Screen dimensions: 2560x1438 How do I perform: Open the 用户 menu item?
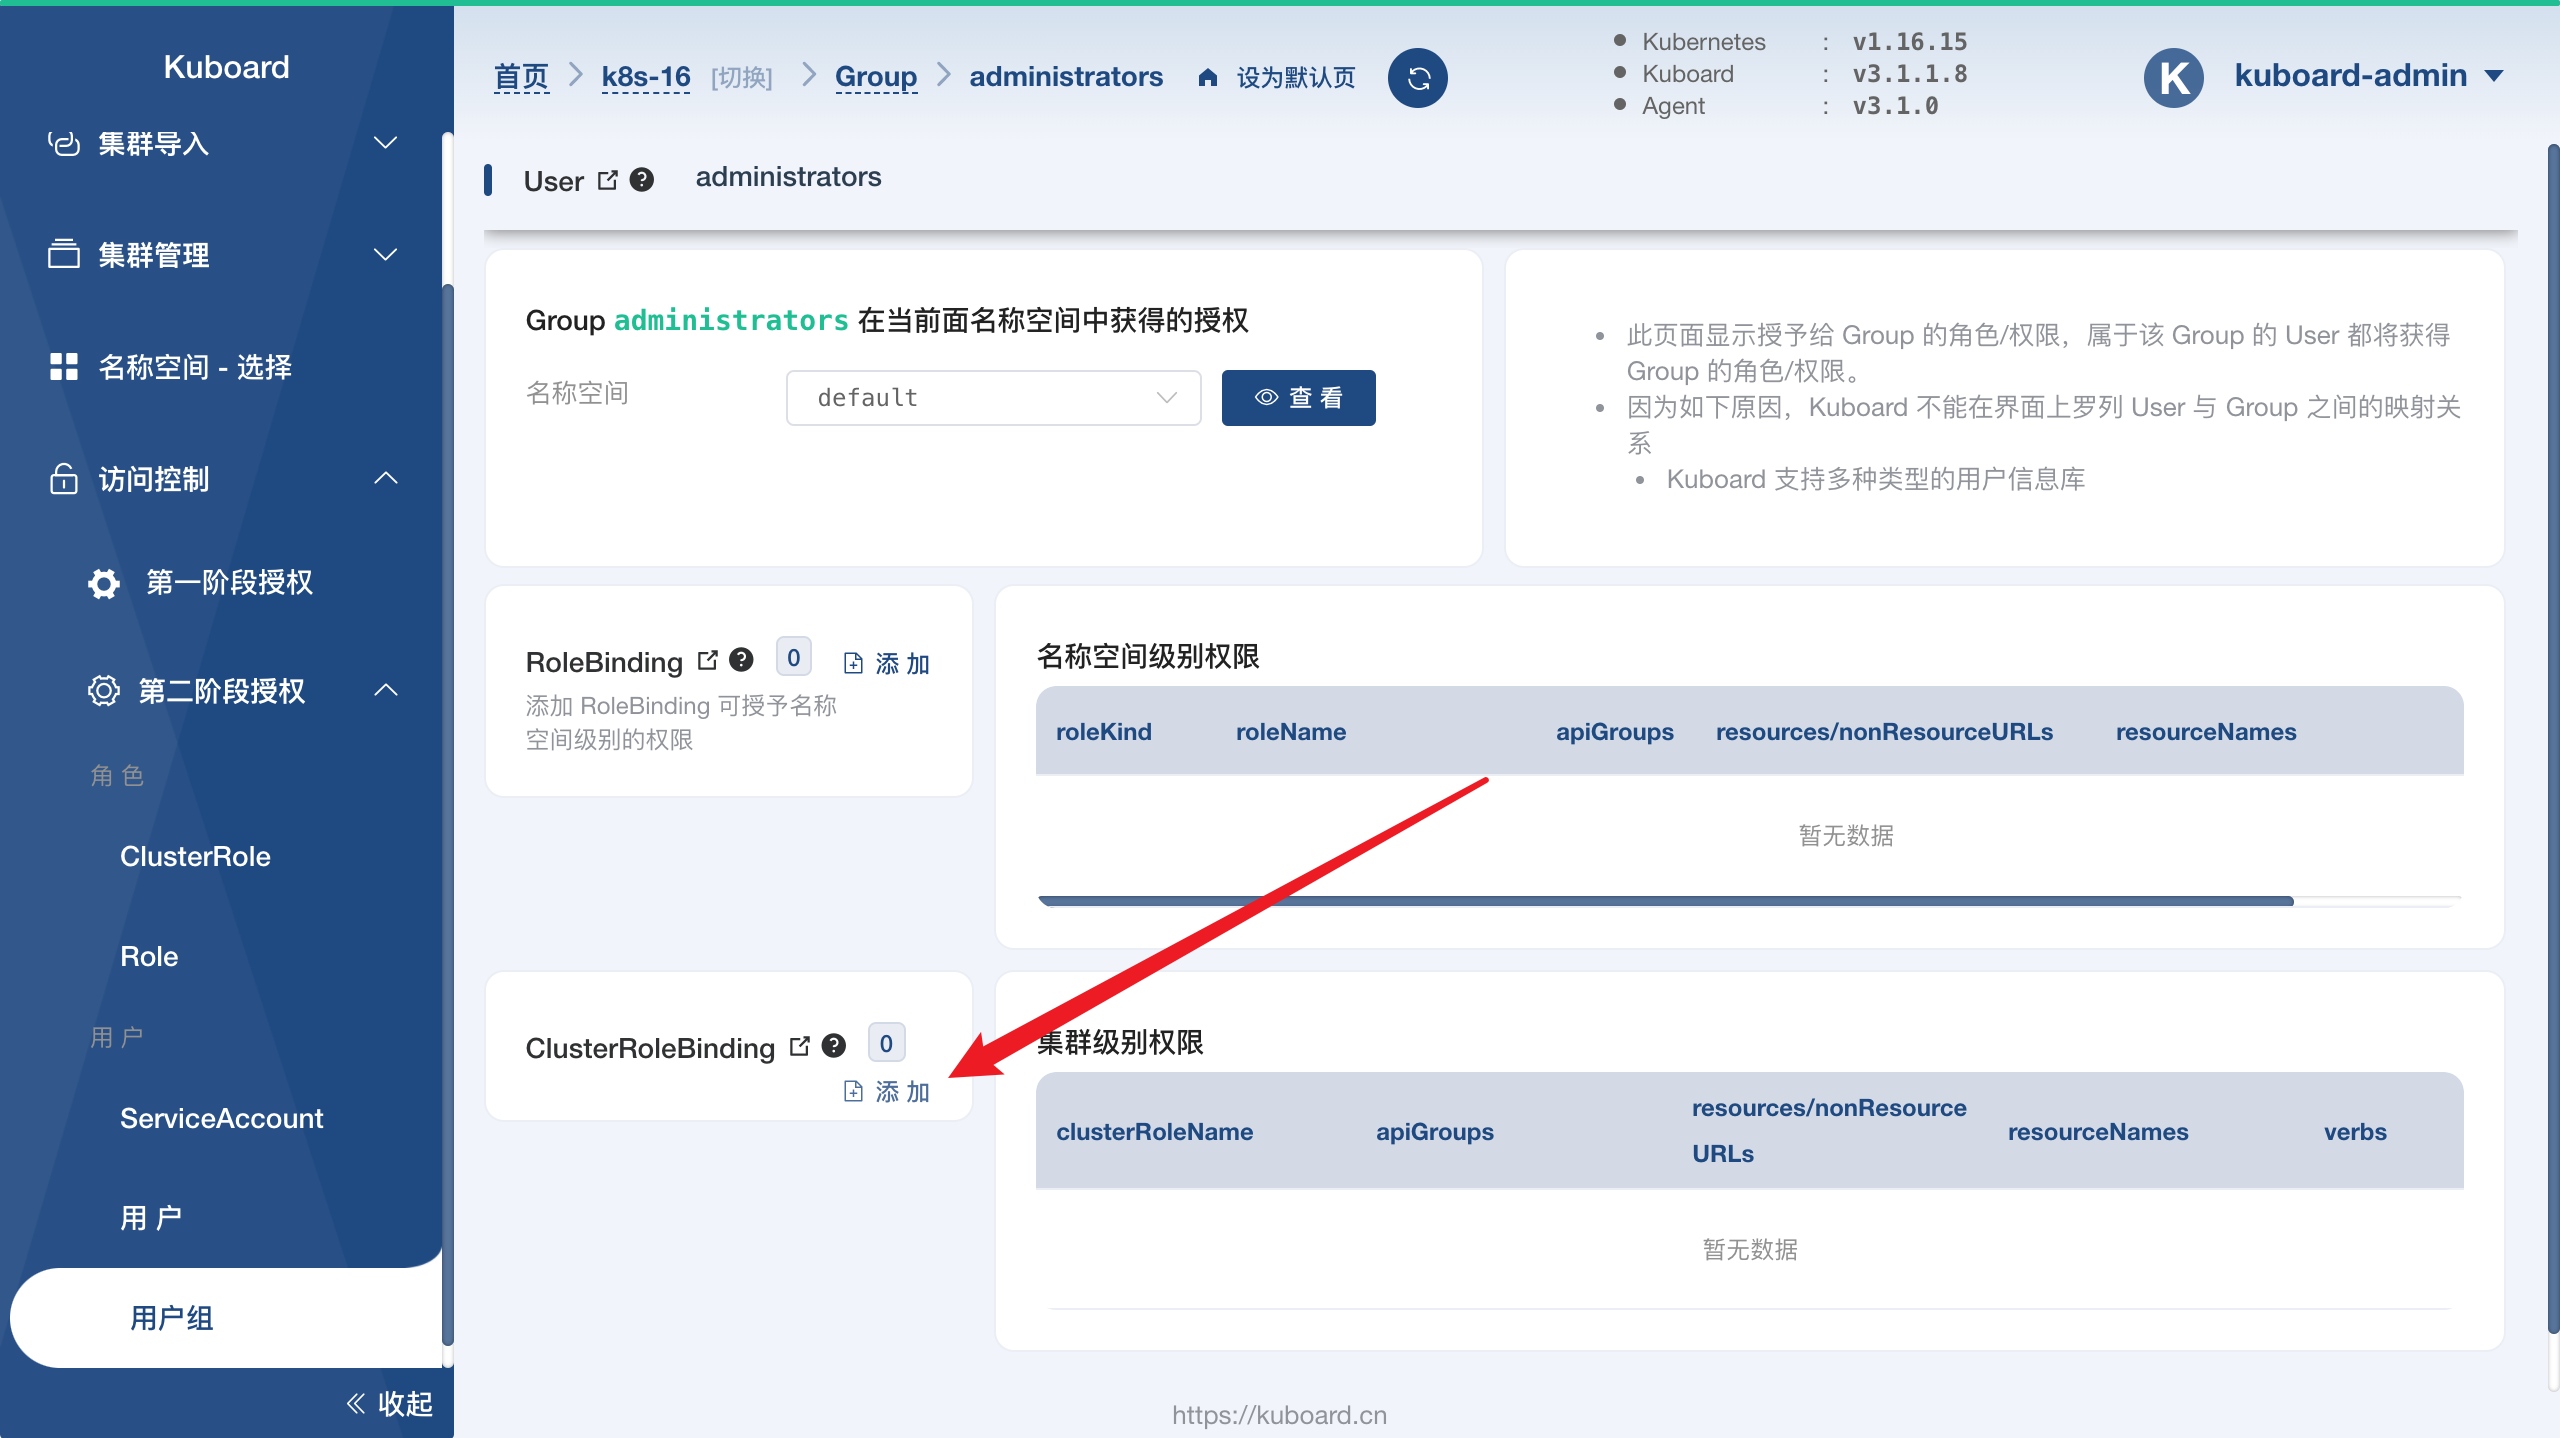coord(152,1218)
